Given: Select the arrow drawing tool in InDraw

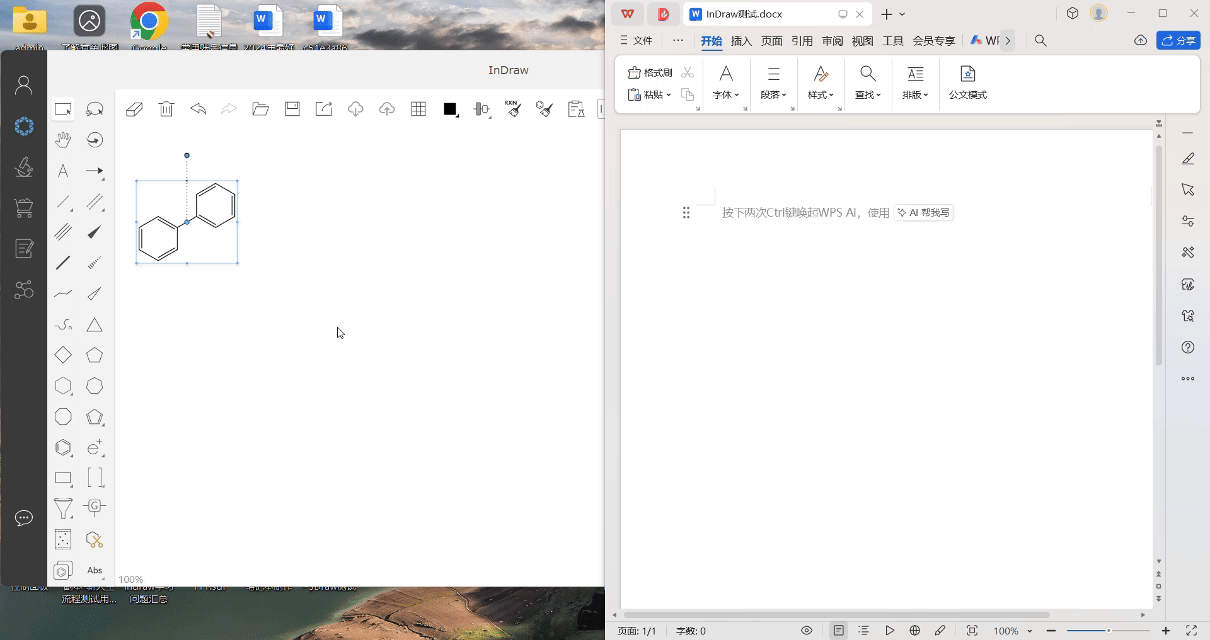Looking at the screenshot, I should tap(95, 171).
